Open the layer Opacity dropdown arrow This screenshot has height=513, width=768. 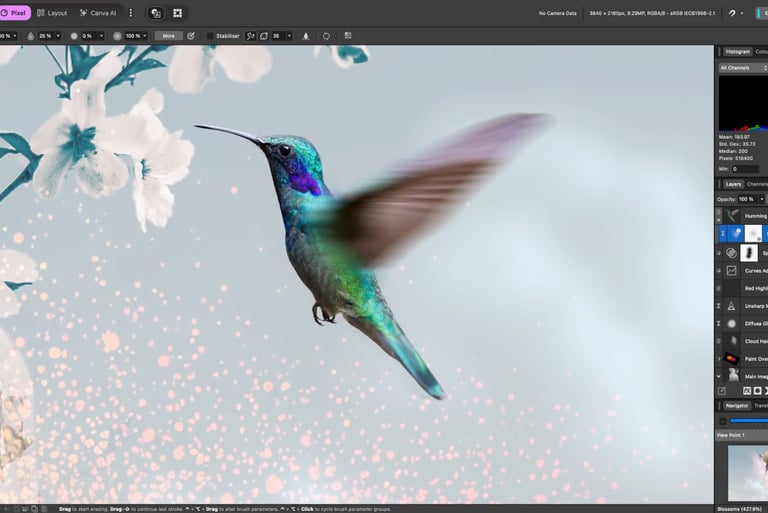[x=761, y=199]
